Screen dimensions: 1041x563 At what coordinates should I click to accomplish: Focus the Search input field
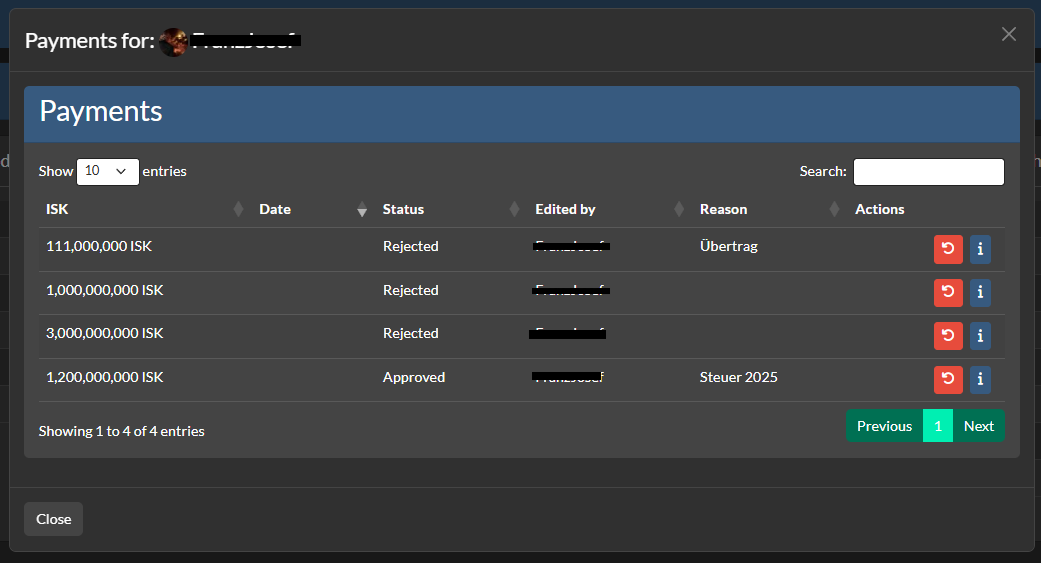pos(928,171)
